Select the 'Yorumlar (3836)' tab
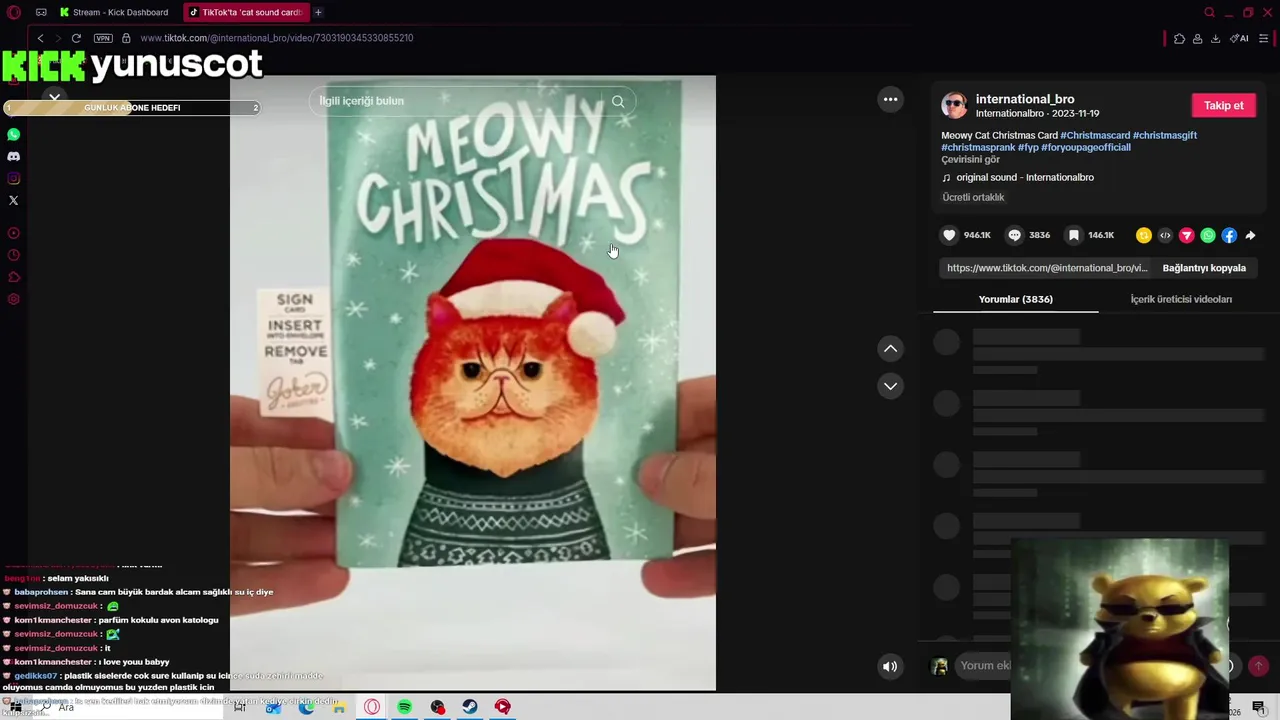The image size is (1280, 720). [1015, 299]
